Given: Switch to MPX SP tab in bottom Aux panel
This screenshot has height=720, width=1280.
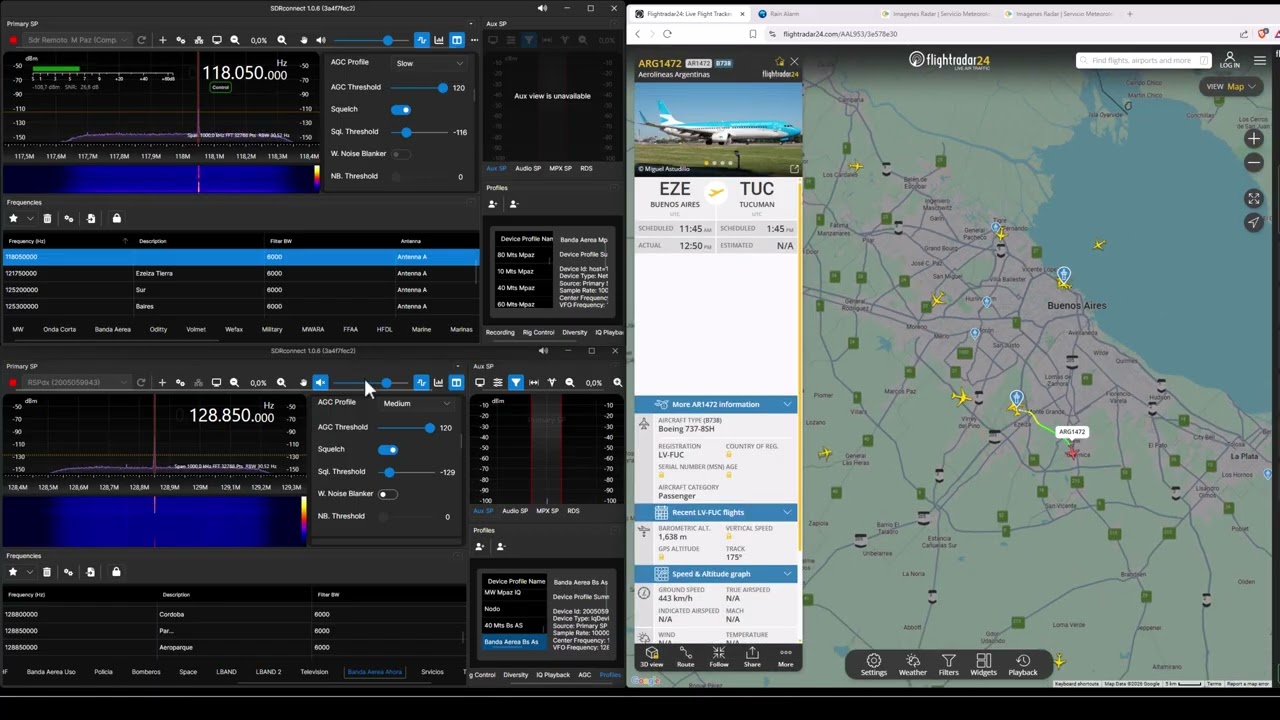Looking at the screenshot, I should (547, 510).
